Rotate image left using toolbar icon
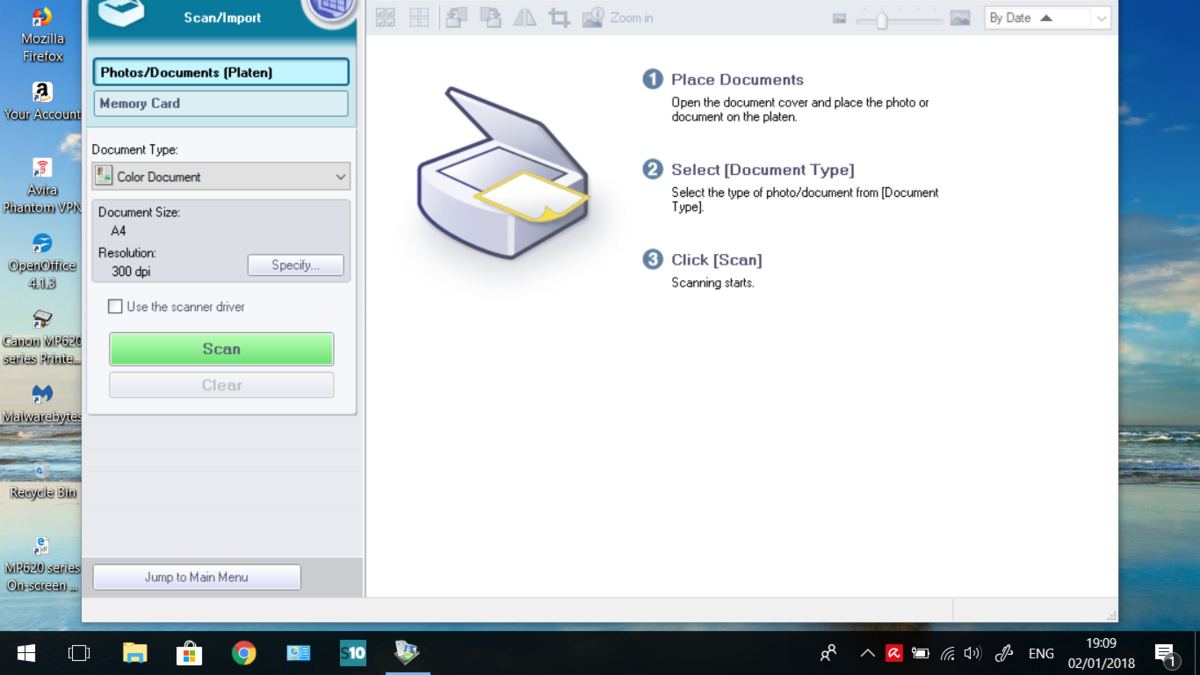The image size is (1200, 675). click(456, 18)
